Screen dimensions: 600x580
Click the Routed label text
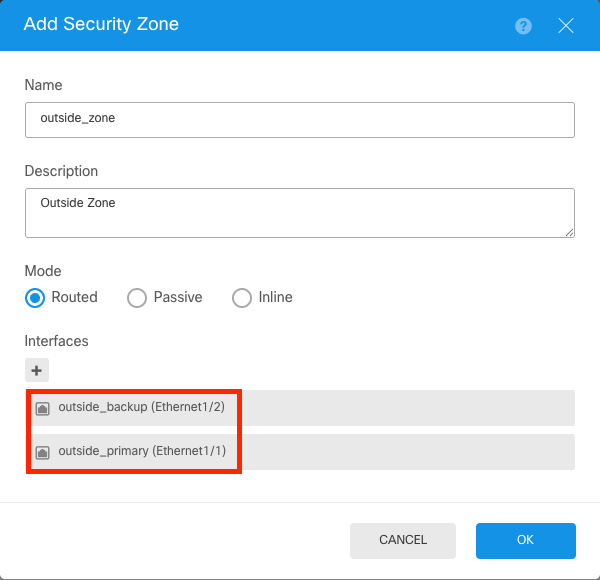point(75,297)
